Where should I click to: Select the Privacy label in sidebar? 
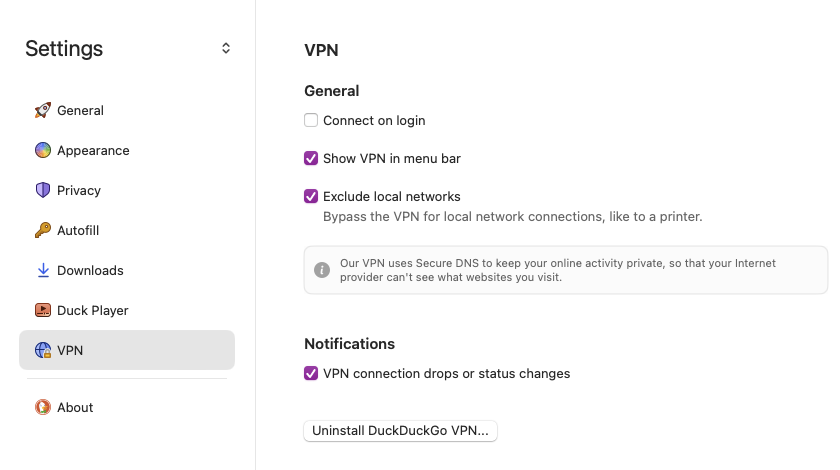tap(79, 190)
